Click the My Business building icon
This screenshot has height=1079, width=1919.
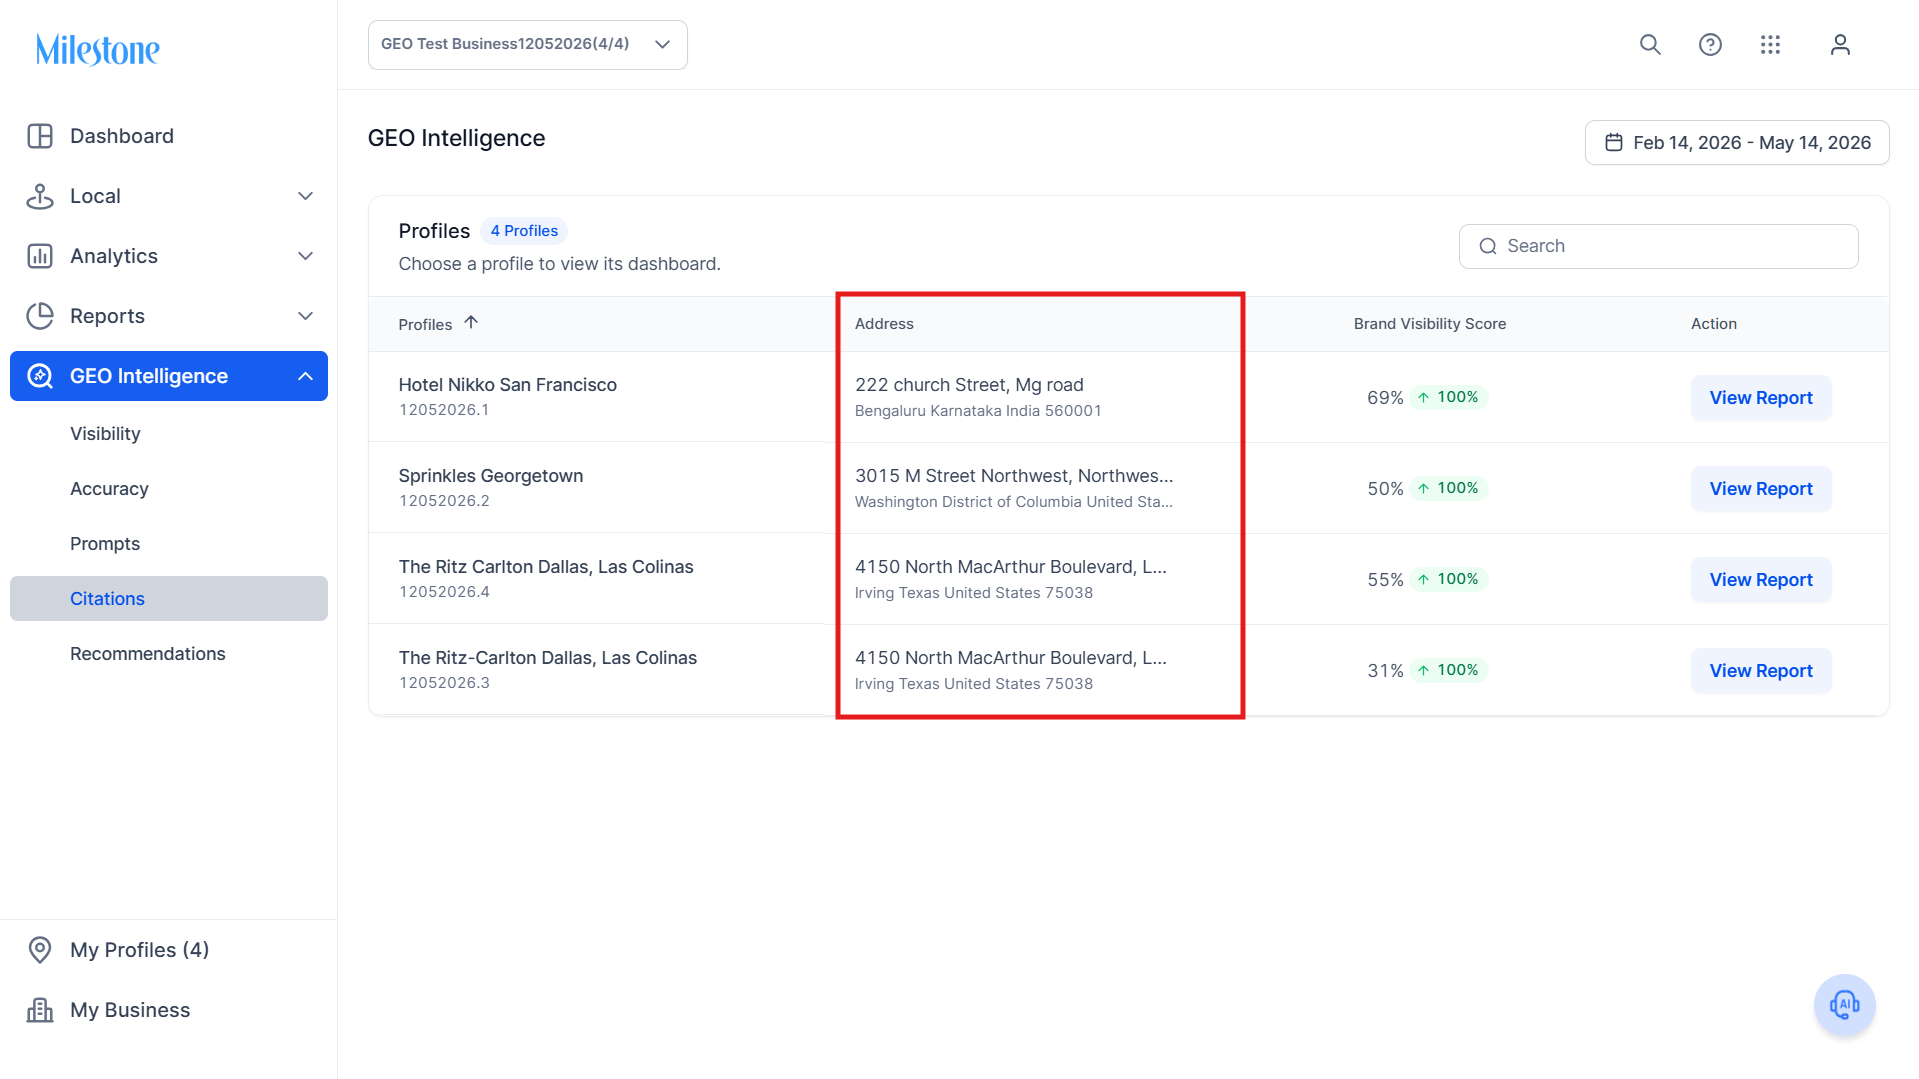40,1010
